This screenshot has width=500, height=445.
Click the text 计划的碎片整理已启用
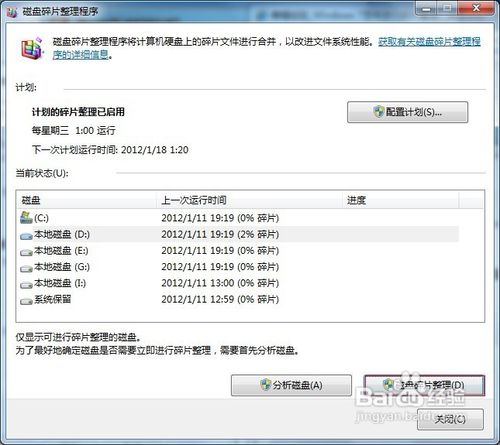pos(78,112)
